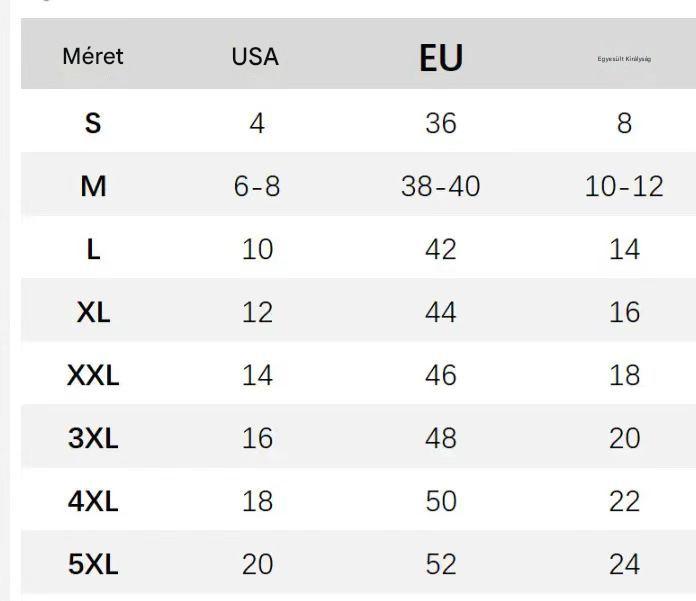Select the XXL size row label
696x601 pixels.
click(x=93, y=375)
